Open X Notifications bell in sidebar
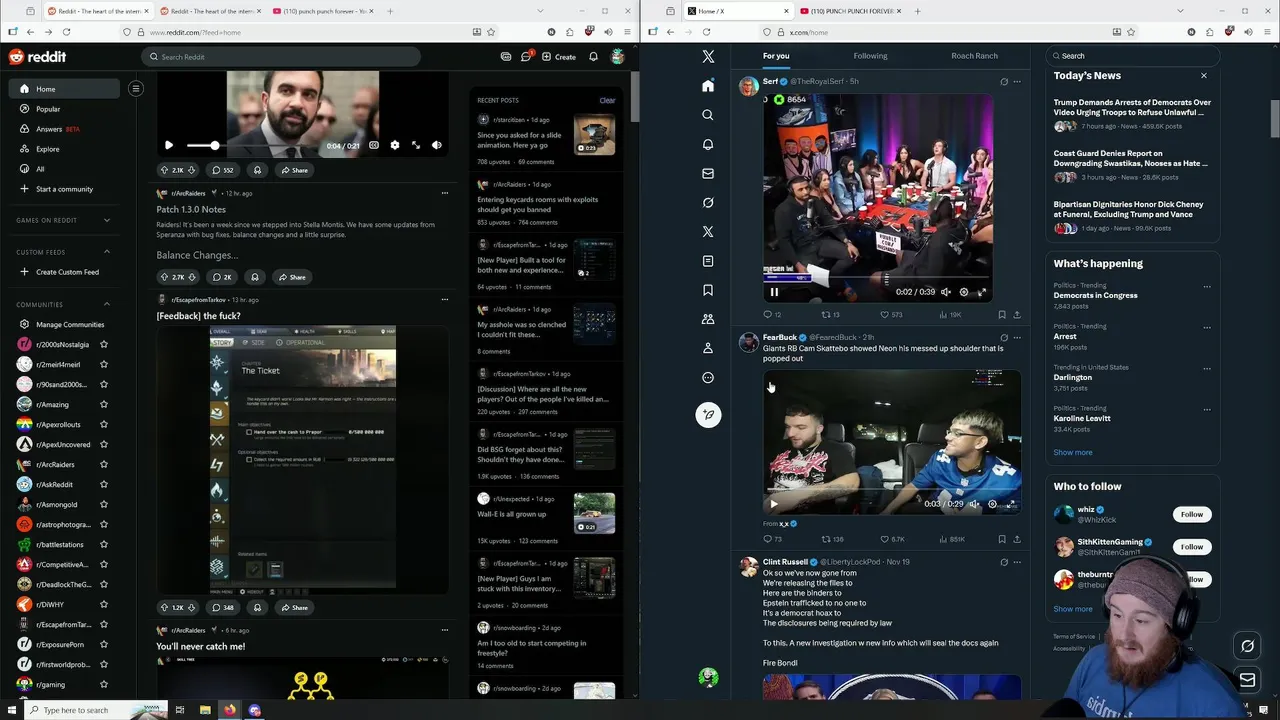Image resolution: width=1280 pixels, height=720 pixels. [708, 144]
